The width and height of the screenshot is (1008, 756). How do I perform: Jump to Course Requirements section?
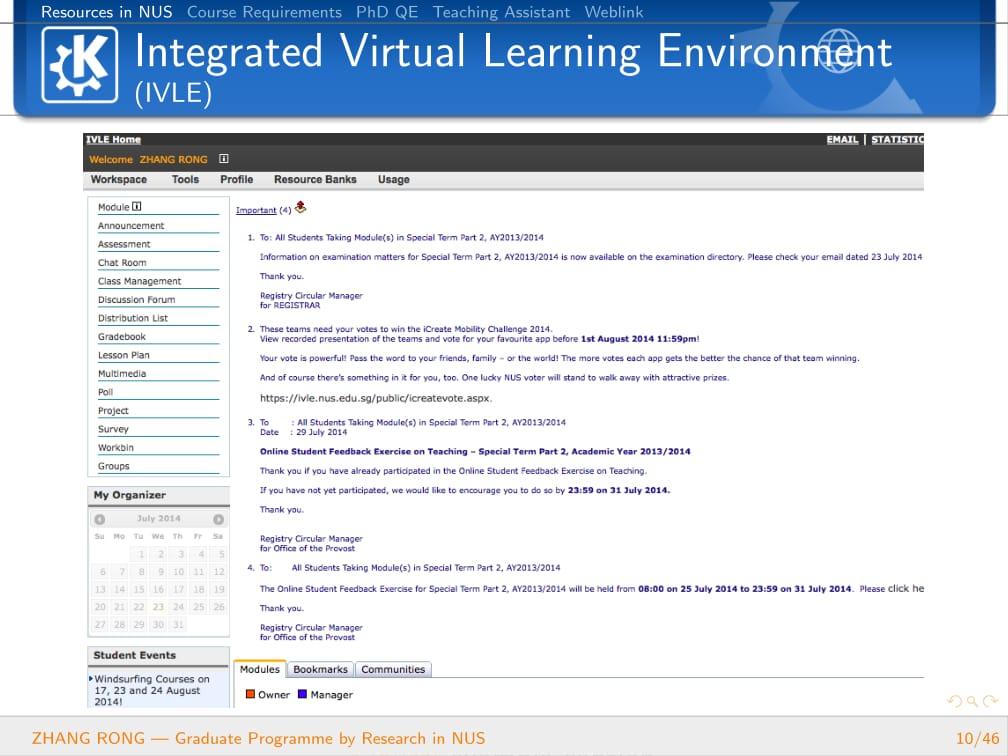tap(264, 12)
